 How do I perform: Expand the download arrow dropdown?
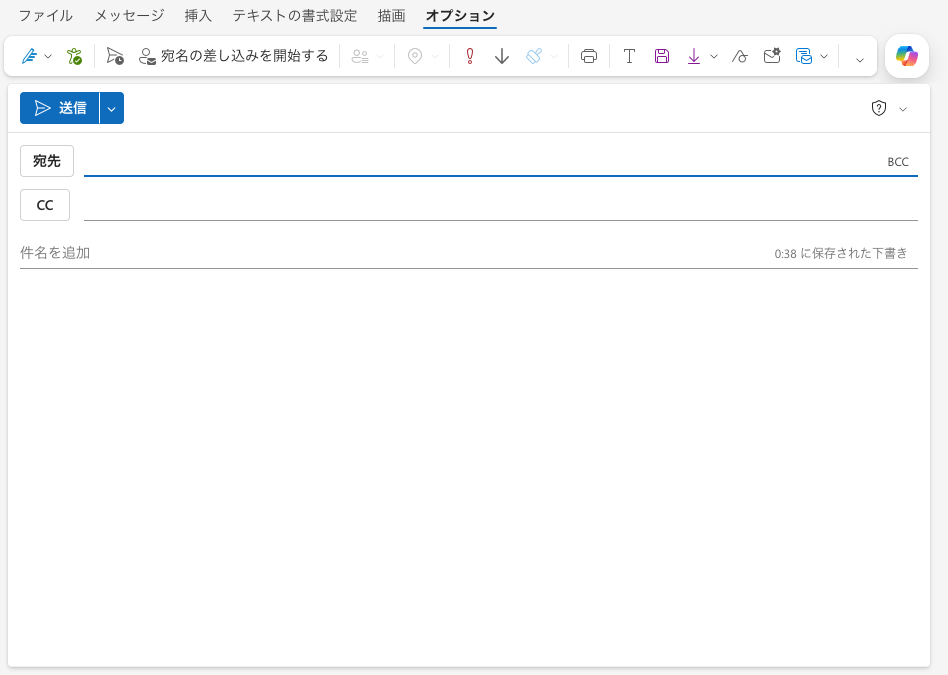(x=714, y=57)
